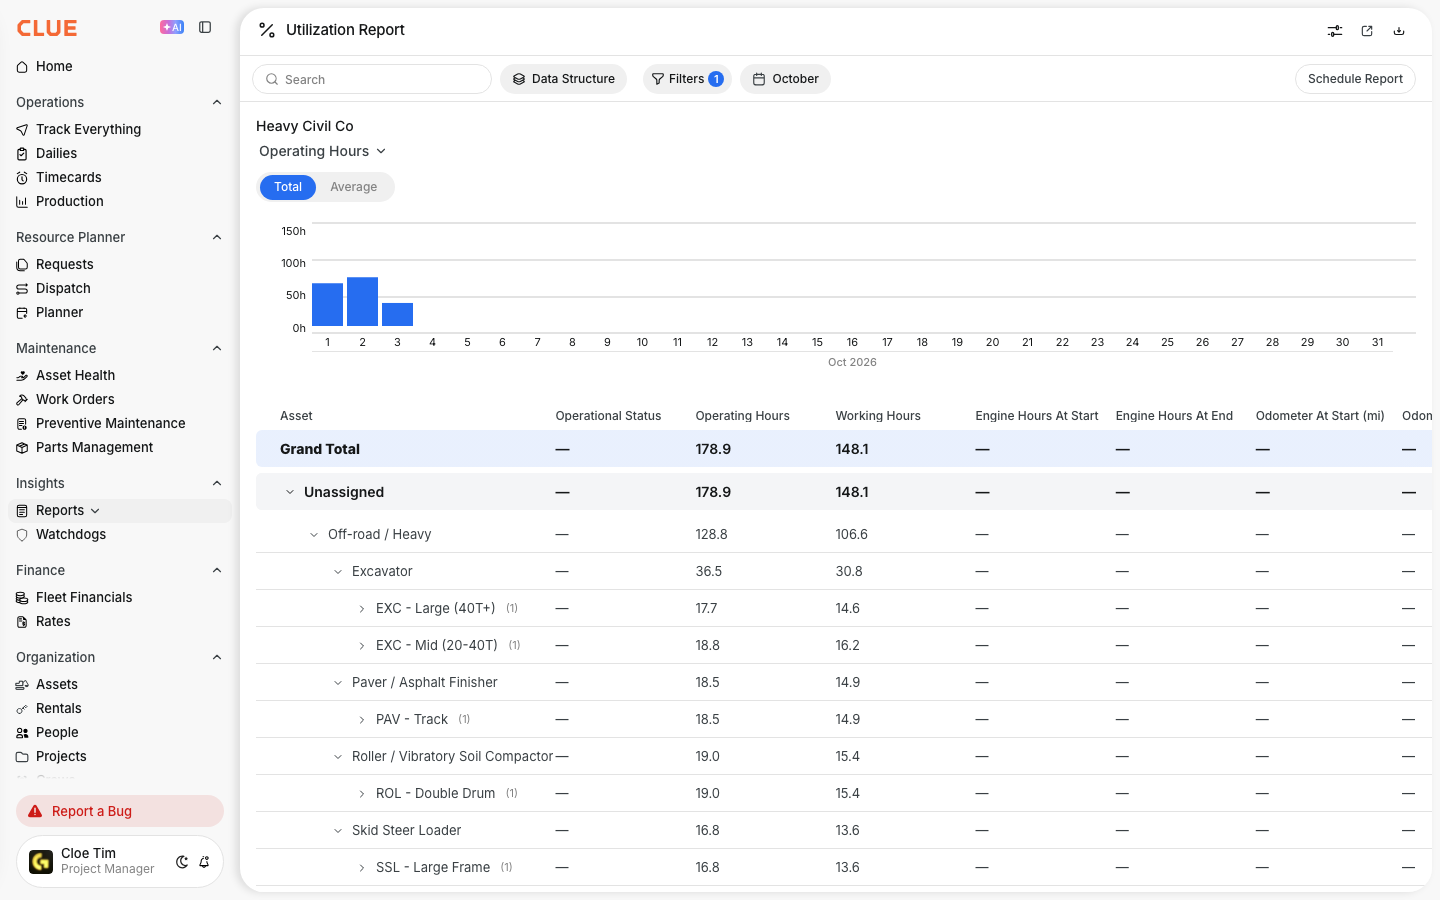Open the Filters panel
This screenshot has width=1440, height=900.
click(x=687, y=79)
